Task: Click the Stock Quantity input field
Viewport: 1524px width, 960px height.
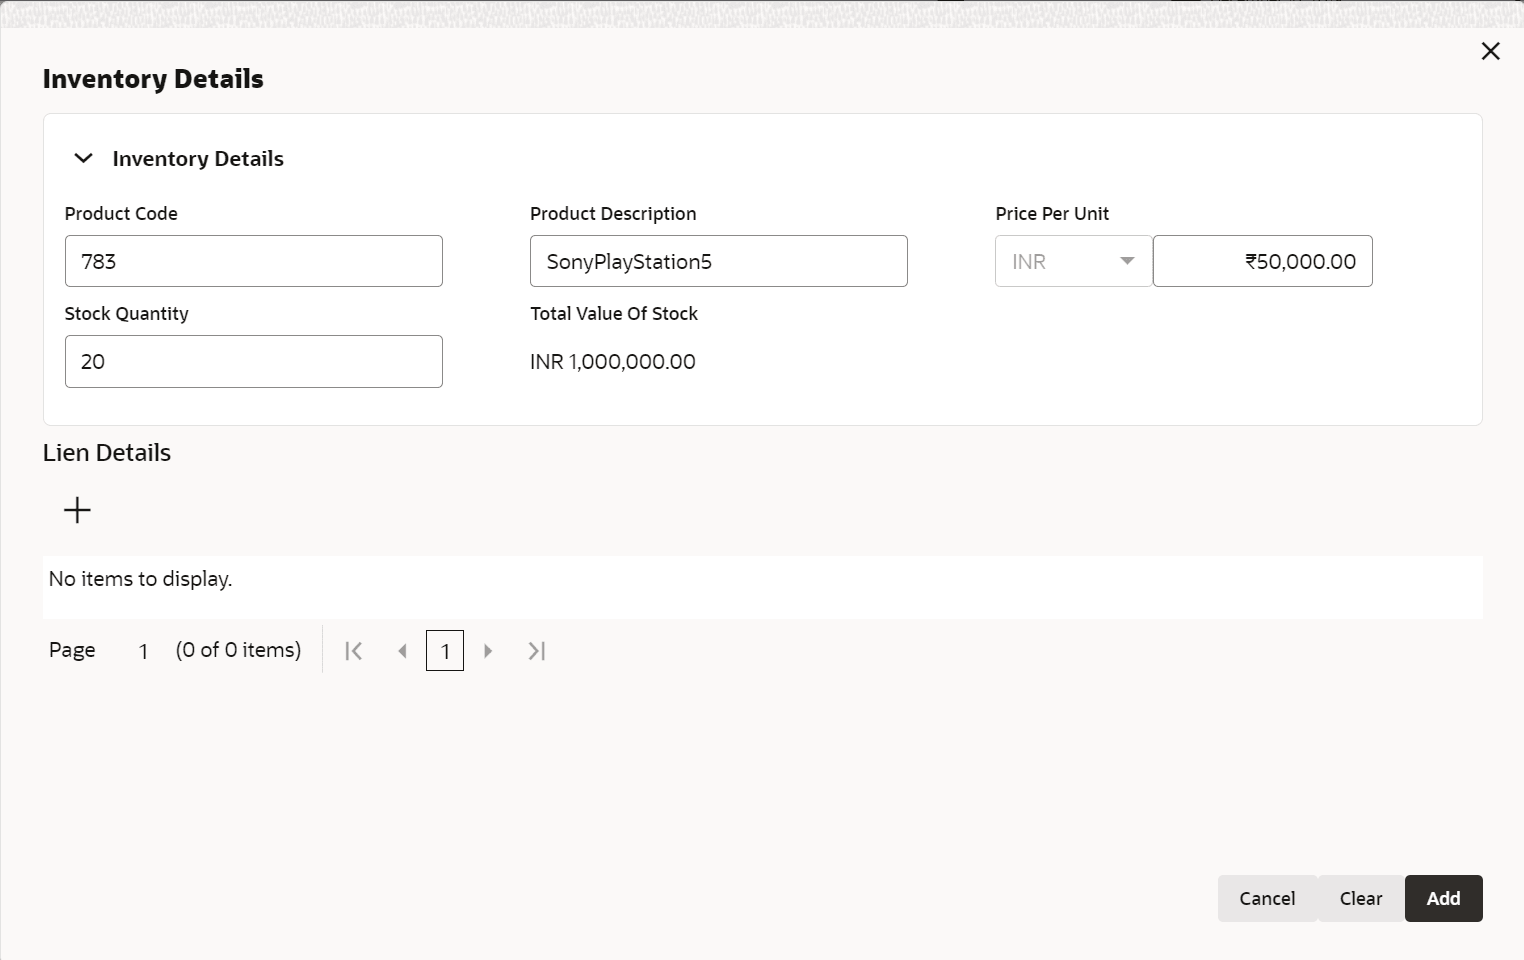Action: coord(254,361)
